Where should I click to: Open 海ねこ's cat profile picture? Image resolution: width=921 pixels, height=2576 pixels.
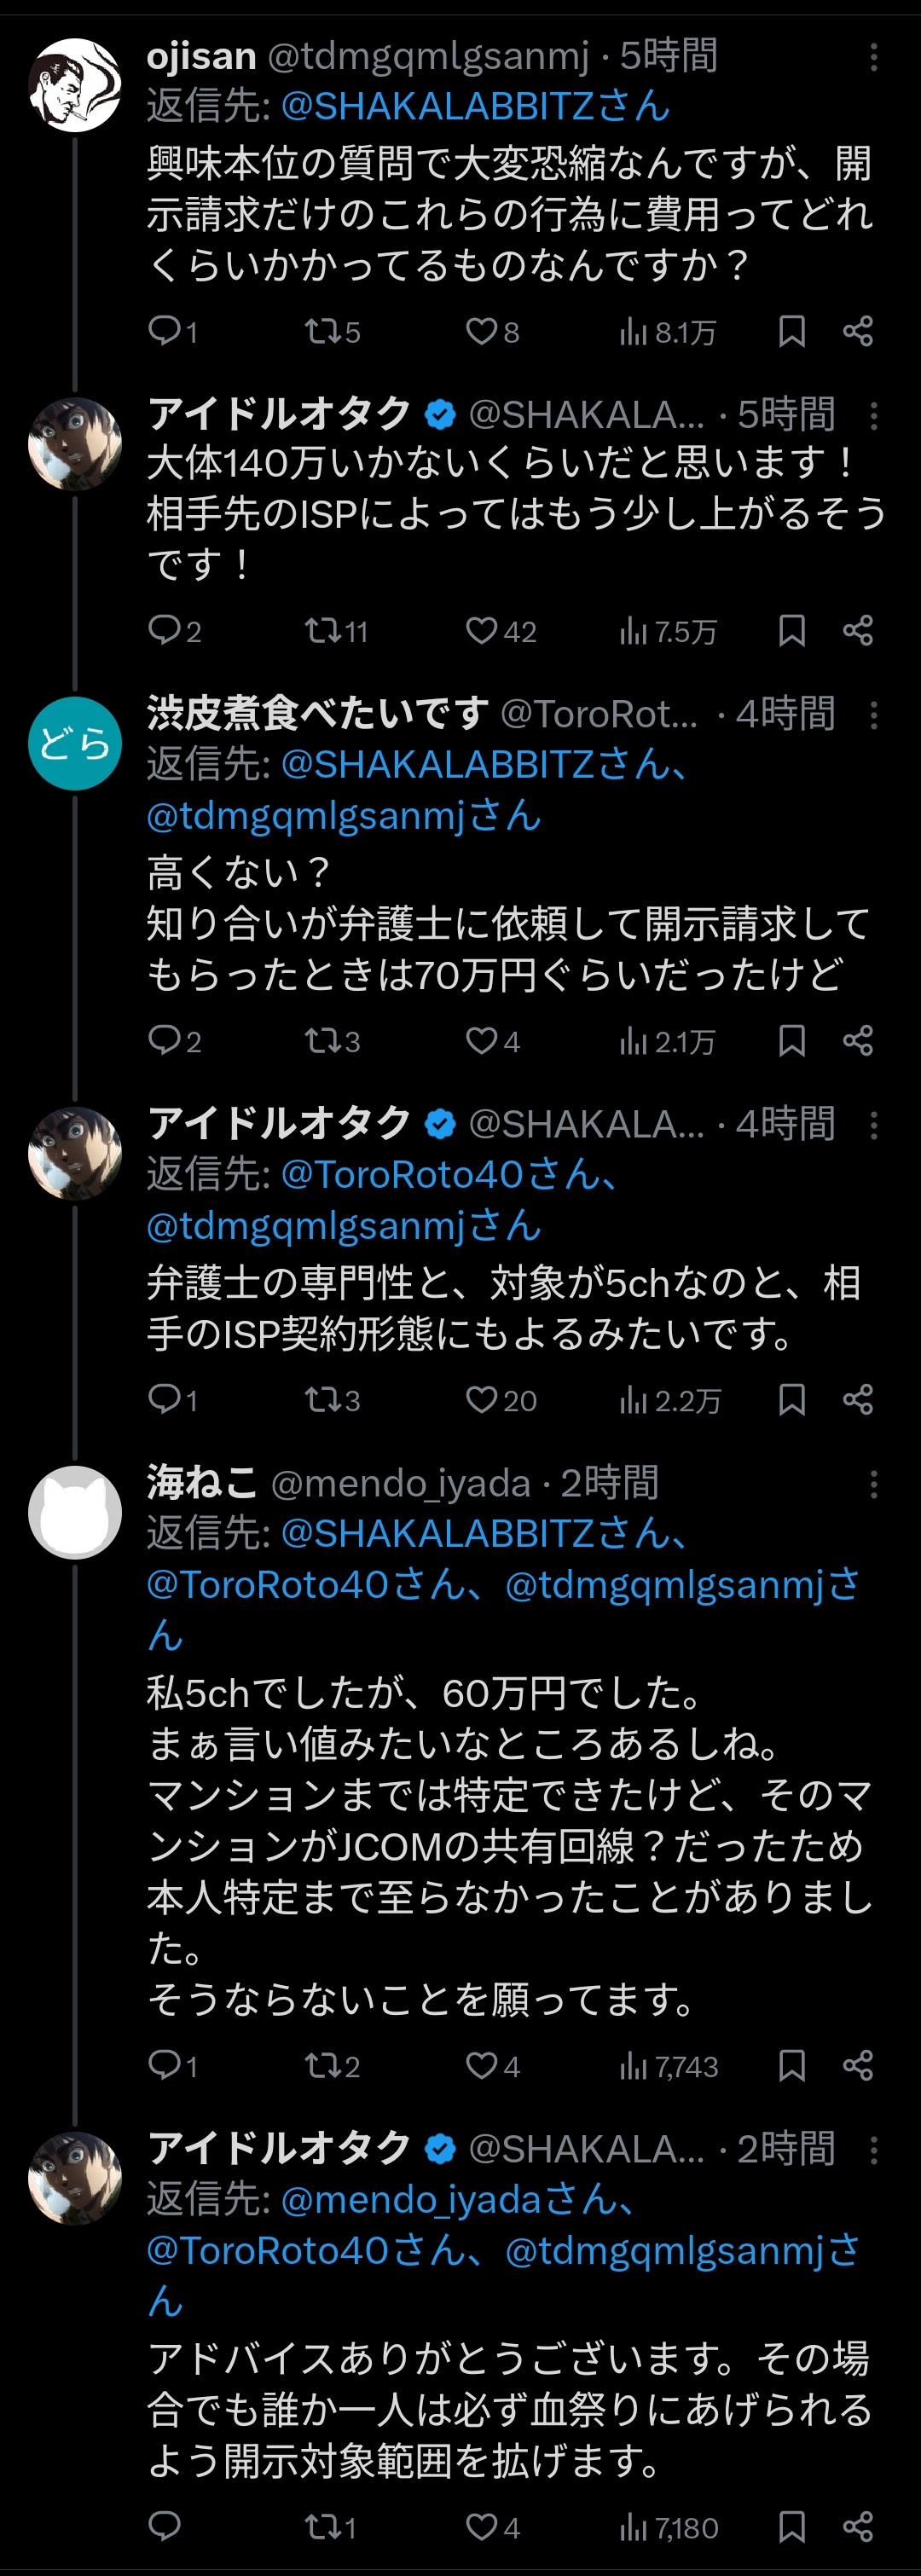tap(75, 1512)
